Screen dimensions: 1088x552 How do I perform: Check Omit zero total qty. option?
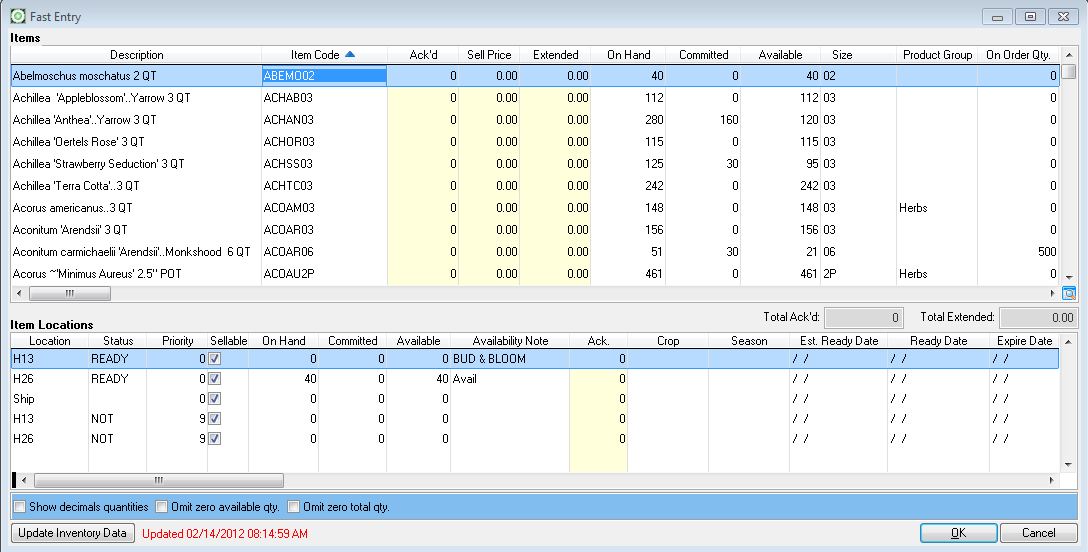[x=294, y=507]
